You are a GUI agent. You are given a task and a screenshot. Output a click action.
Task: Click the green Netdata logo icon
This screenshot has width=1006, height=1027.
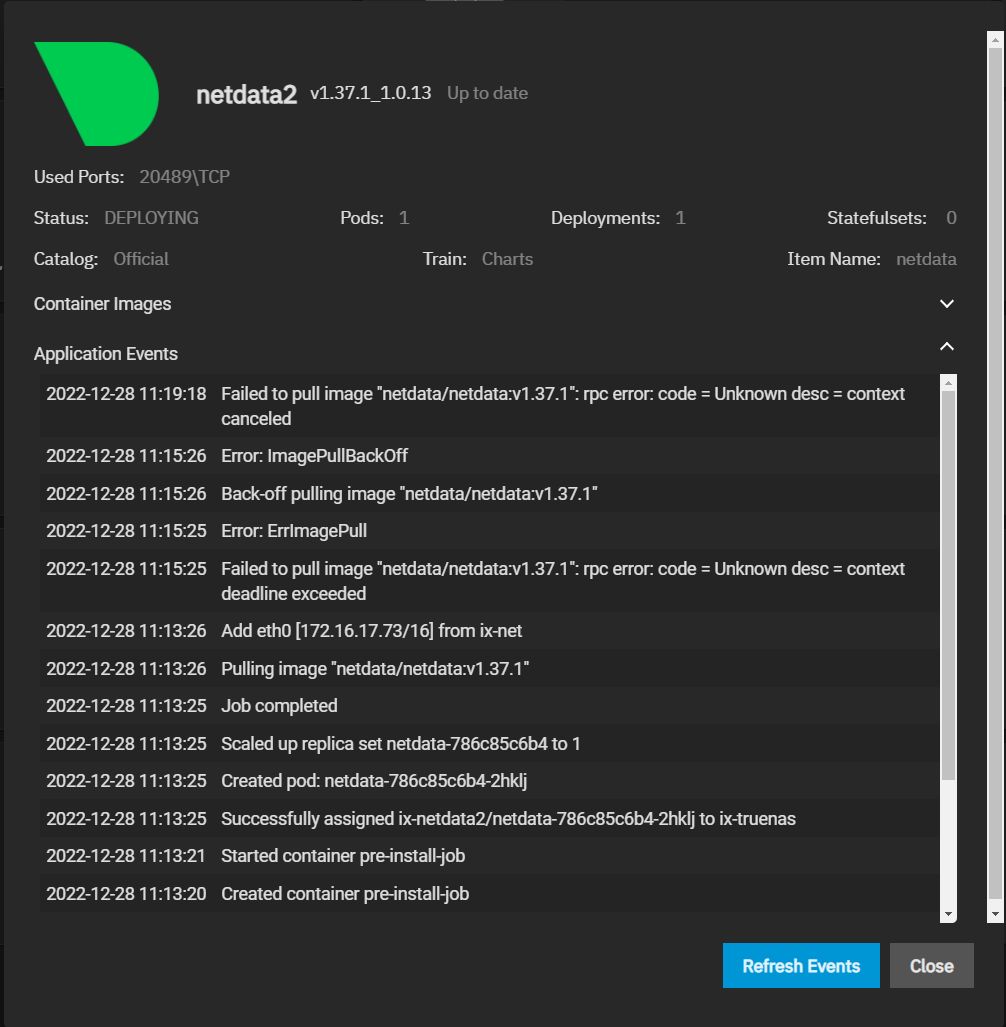pyautogui.click(x=96, y=94)
